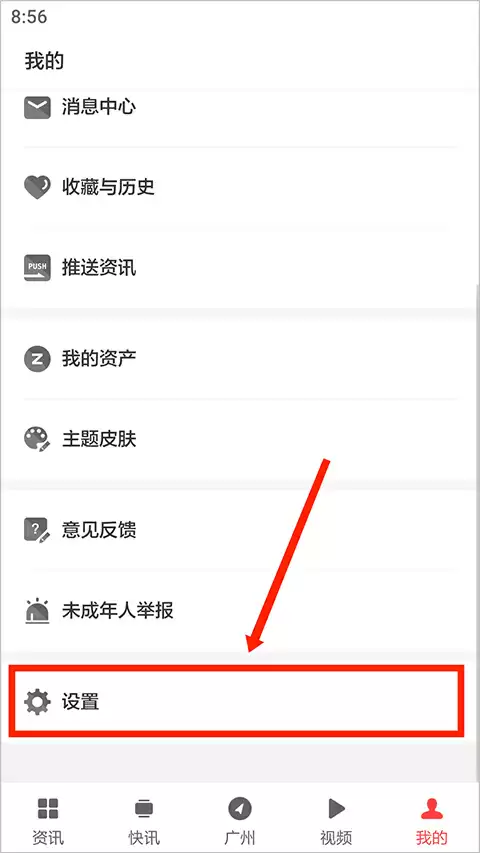This screenshot has height=853, width=480.
Task: Open 我的资产 assets page
Action: (x=240, y=358)
